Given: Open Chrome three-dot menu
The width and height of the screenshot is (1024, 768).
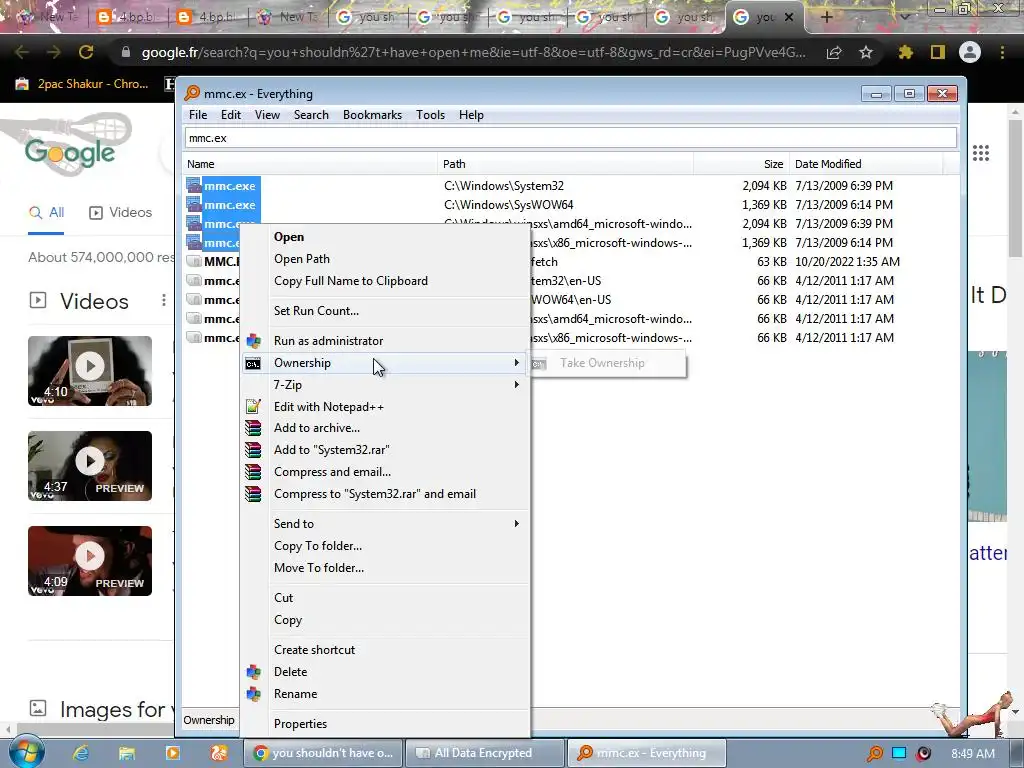Looking at the screenshot, I should pos(1002,52).
